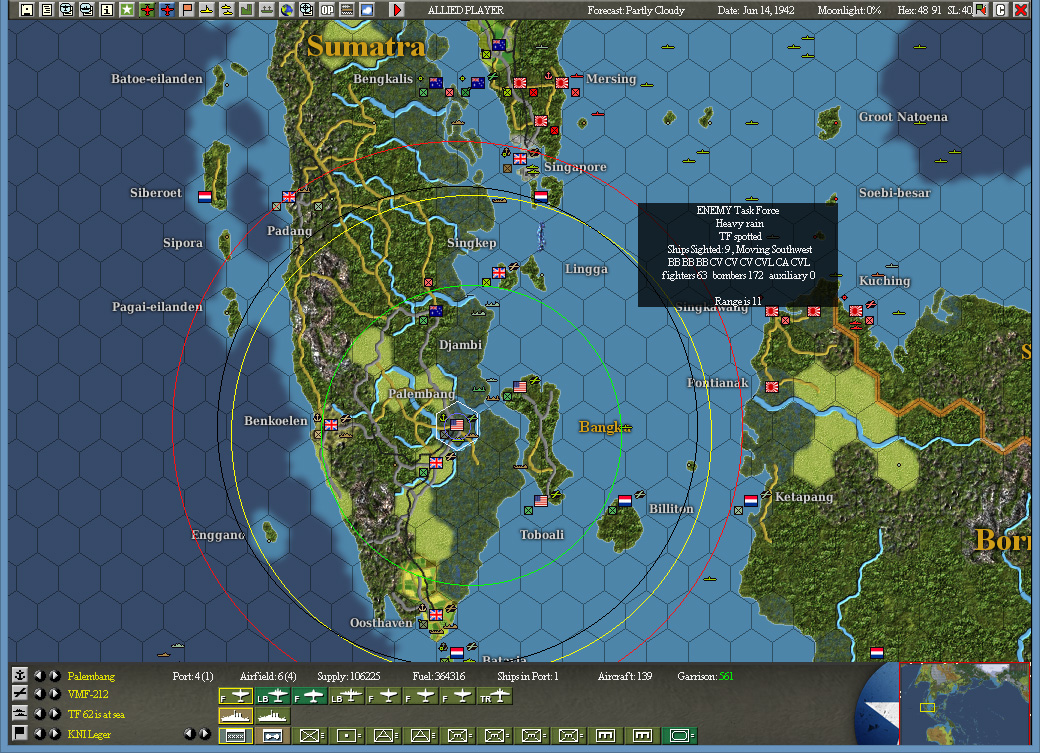Click the British flag at Oosthaven
This screenshot has height=753, width=1040.
(436, 615)
